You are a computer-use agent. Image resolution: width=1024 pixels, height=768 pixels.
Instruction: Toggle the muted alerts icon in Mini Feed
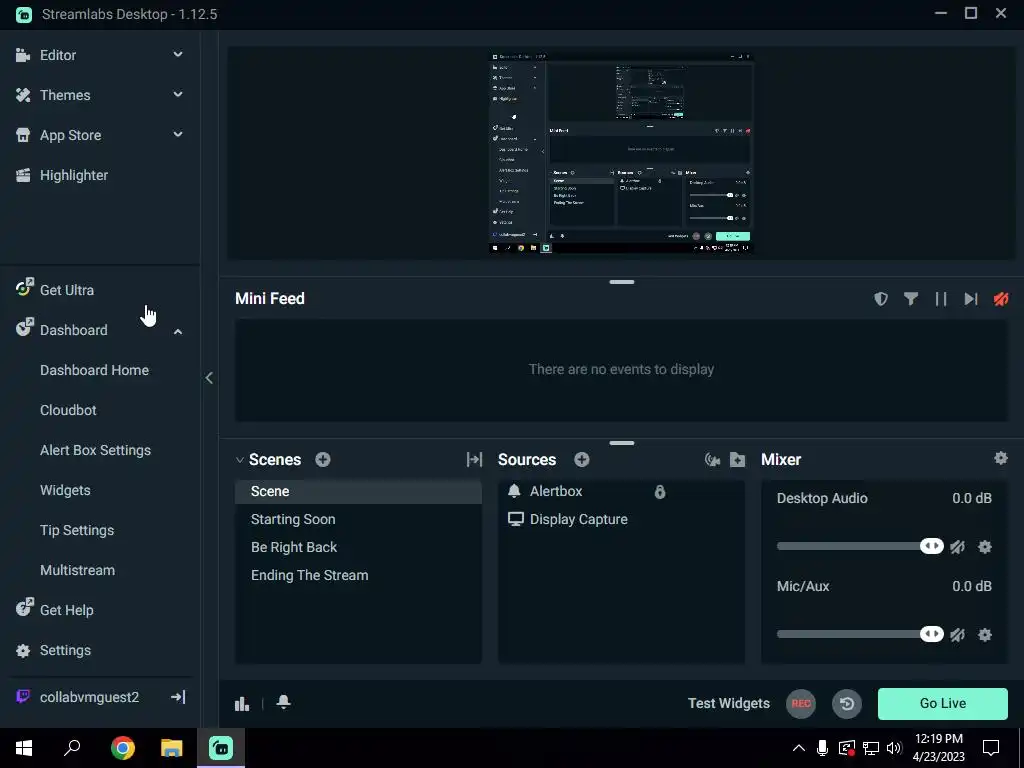point(1000,298)
